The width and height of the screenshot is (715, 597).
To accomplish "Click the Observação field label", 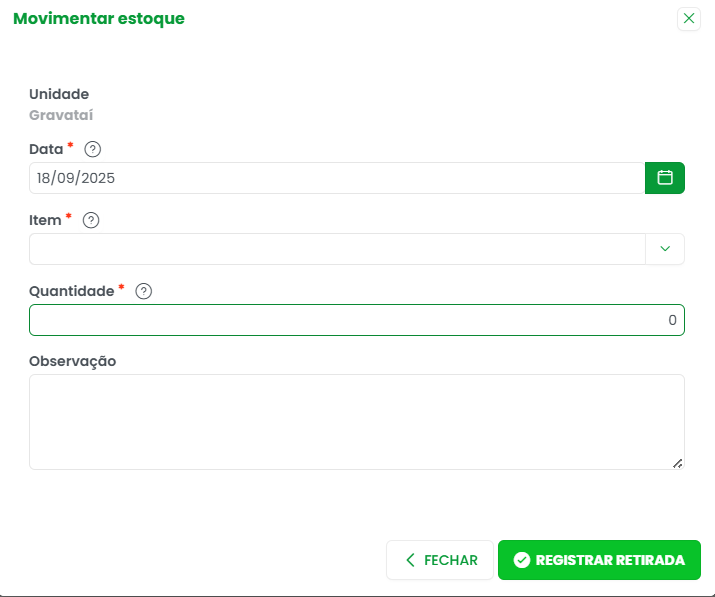I will 73,360.
